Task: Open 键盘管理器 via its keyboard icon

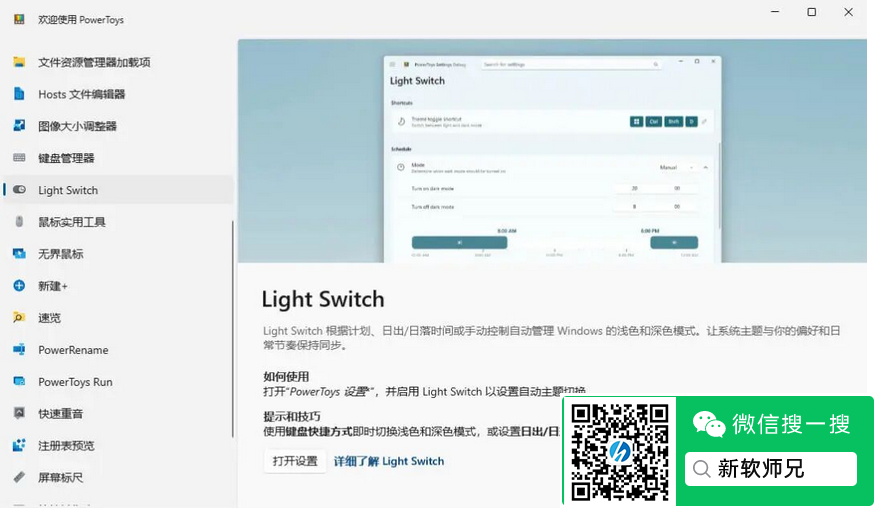Action: point(19,158)
